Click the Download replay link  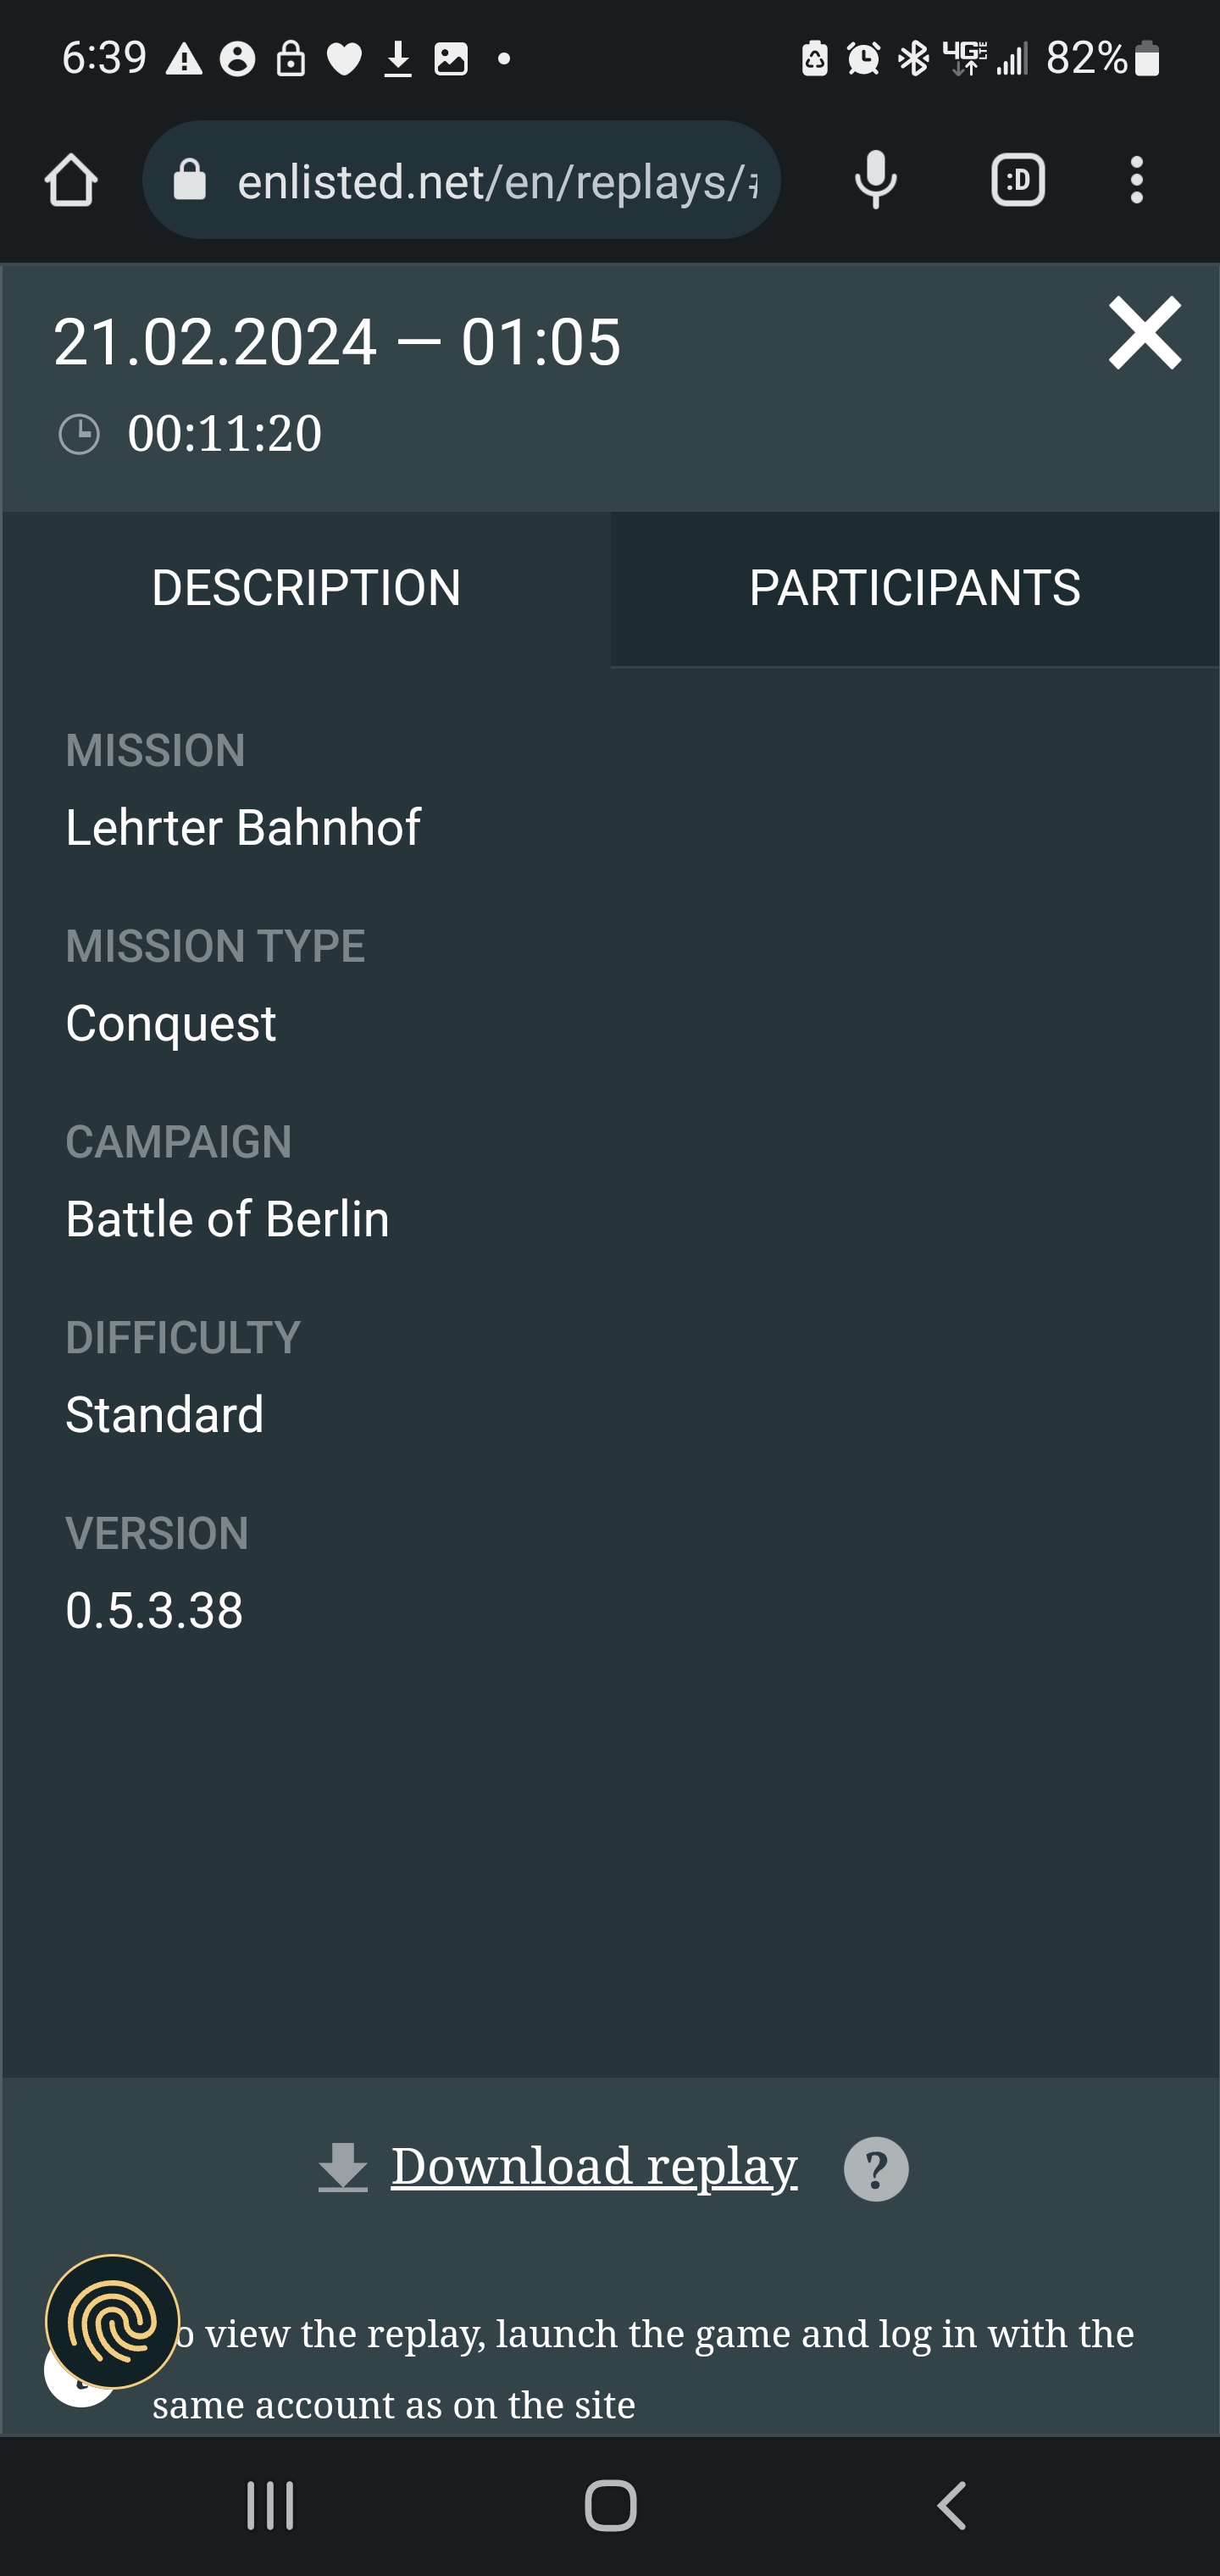pos(594,2166)
